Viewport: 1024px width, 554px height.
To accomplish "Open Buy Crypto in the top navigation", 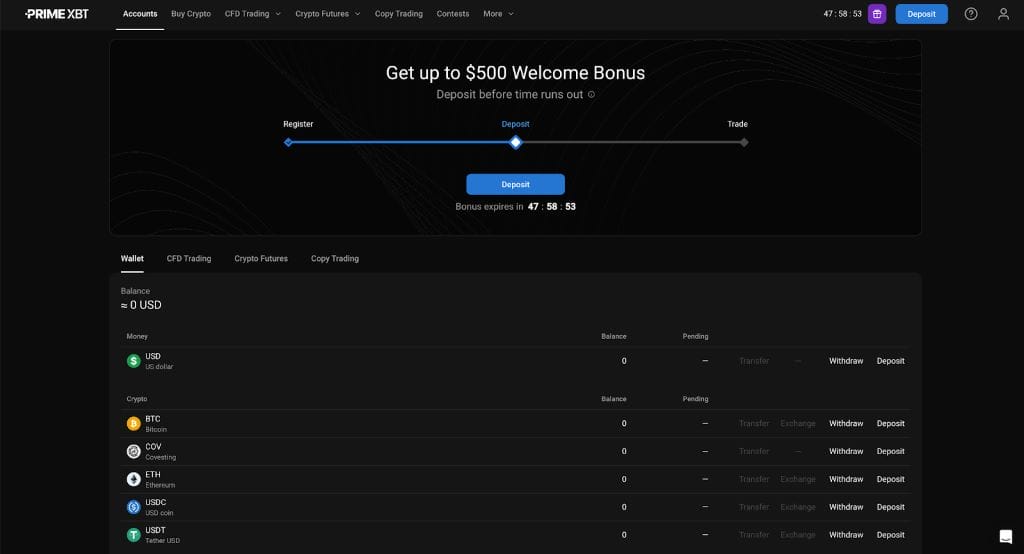I will coord(191,14).
